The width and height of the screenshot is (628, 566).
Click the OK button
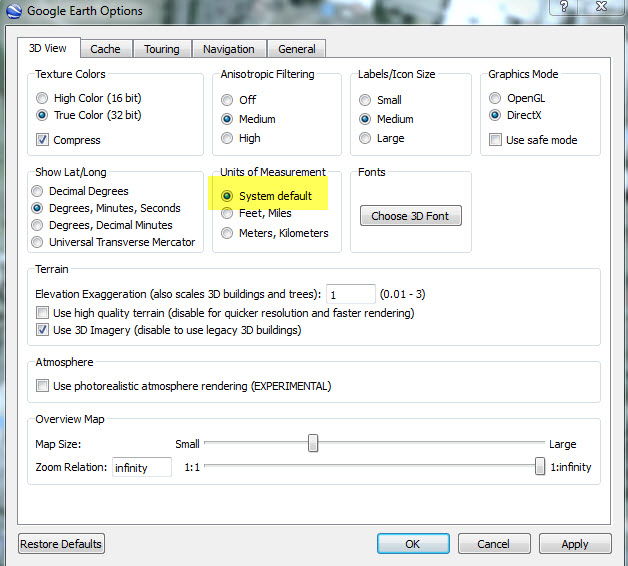coord(413,544)
